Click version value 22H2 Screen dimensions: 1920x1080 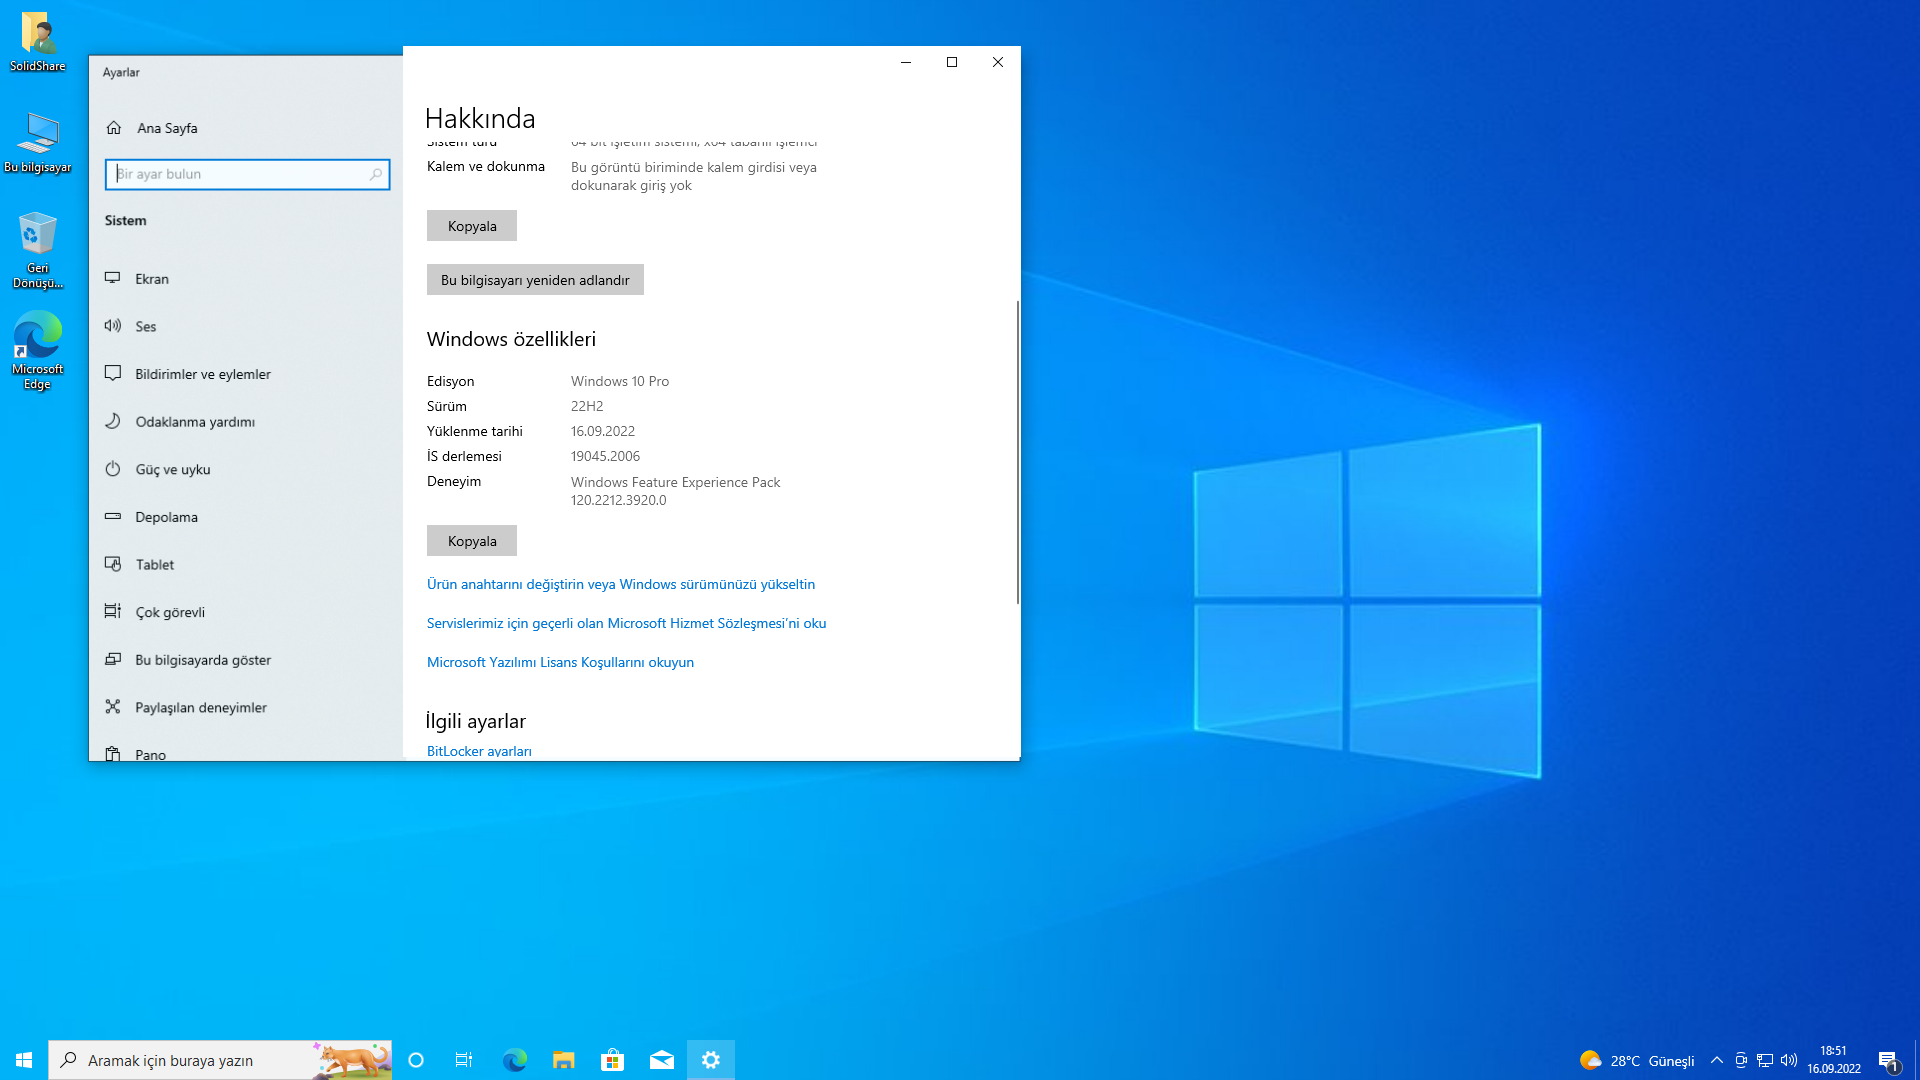point(587,406)
